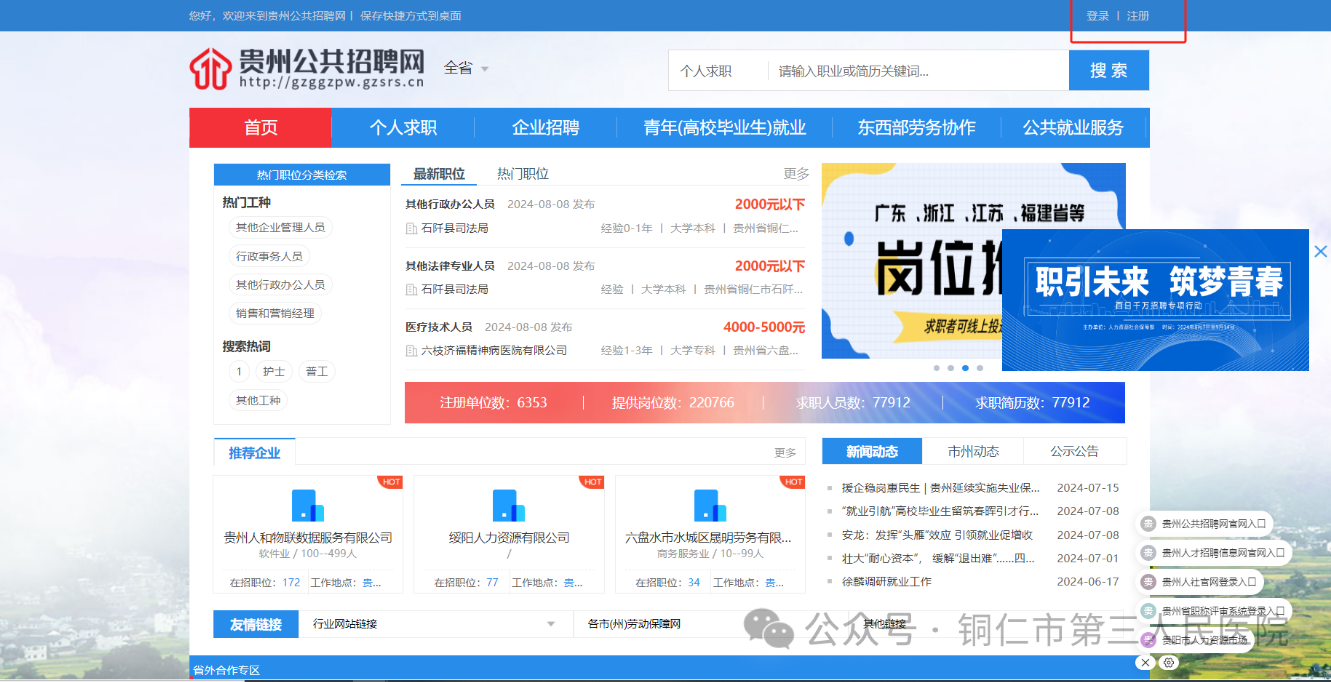Click the 搜索 search button

[1108, 71]
